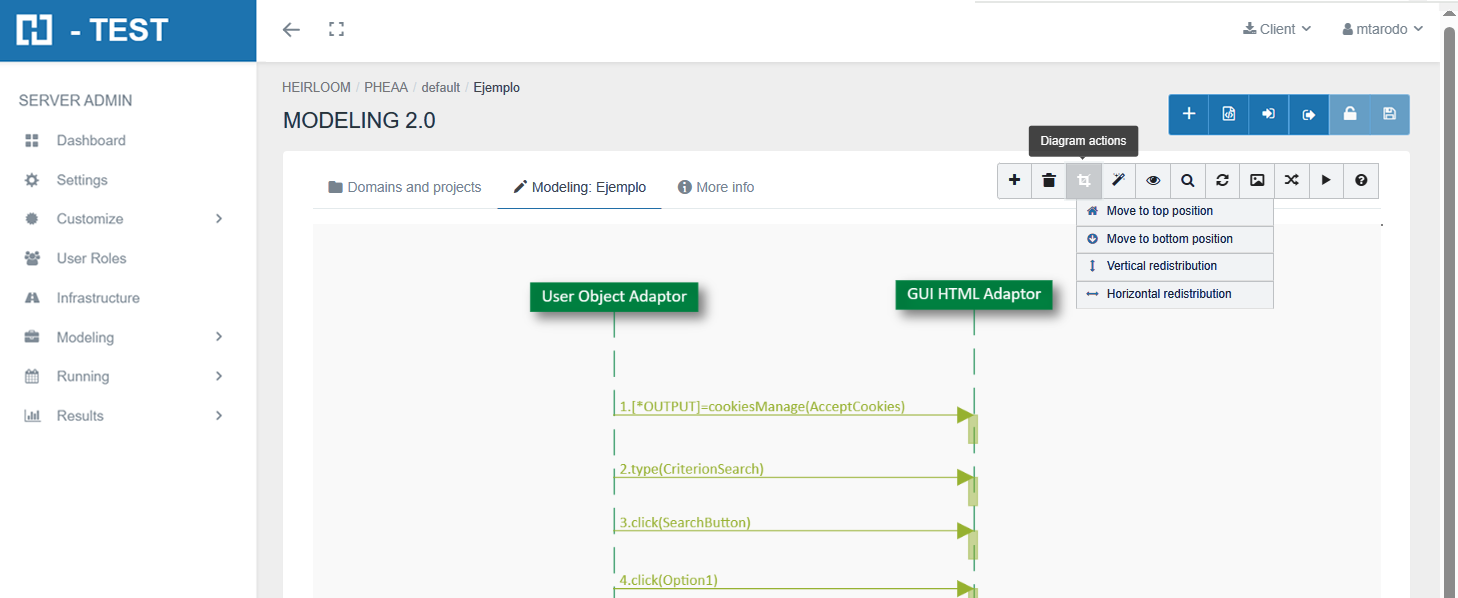Click the blue save floppy disk button
The height and width of the screenshot is (598, 1458).
(1389, 115)
